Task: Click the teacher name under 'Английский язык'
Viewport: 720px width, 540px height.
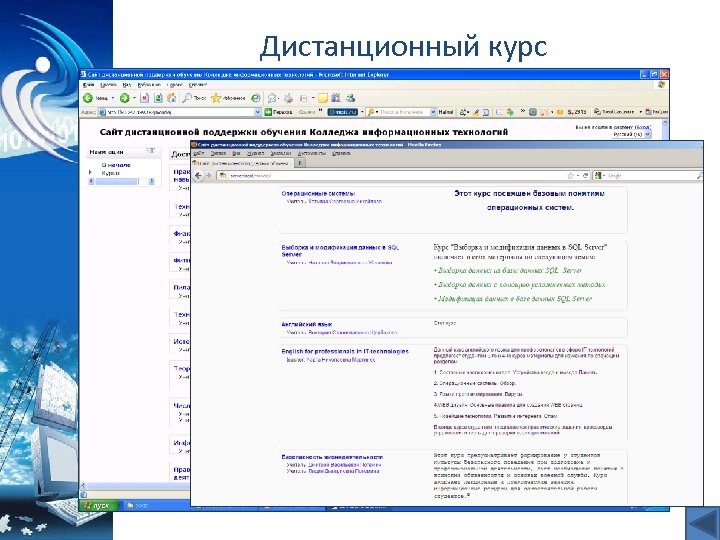Action: tap(352, 332)
